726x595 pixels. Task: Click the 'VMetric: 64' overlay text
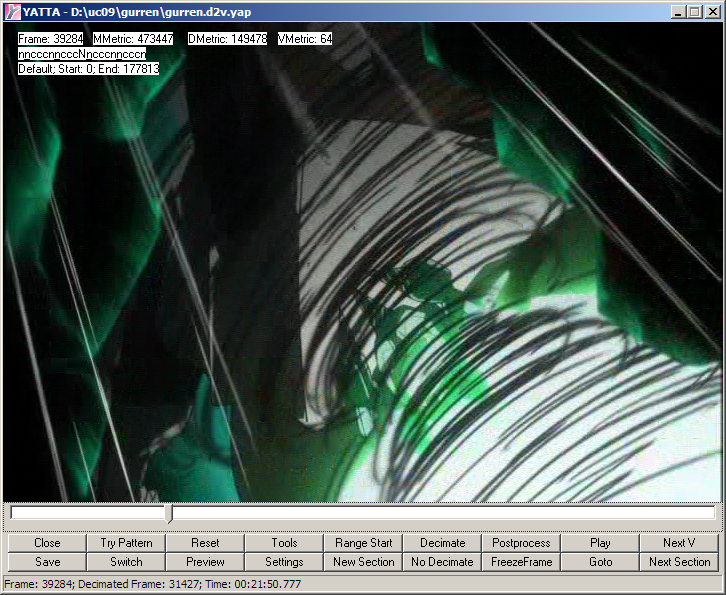tap(305, 38)
